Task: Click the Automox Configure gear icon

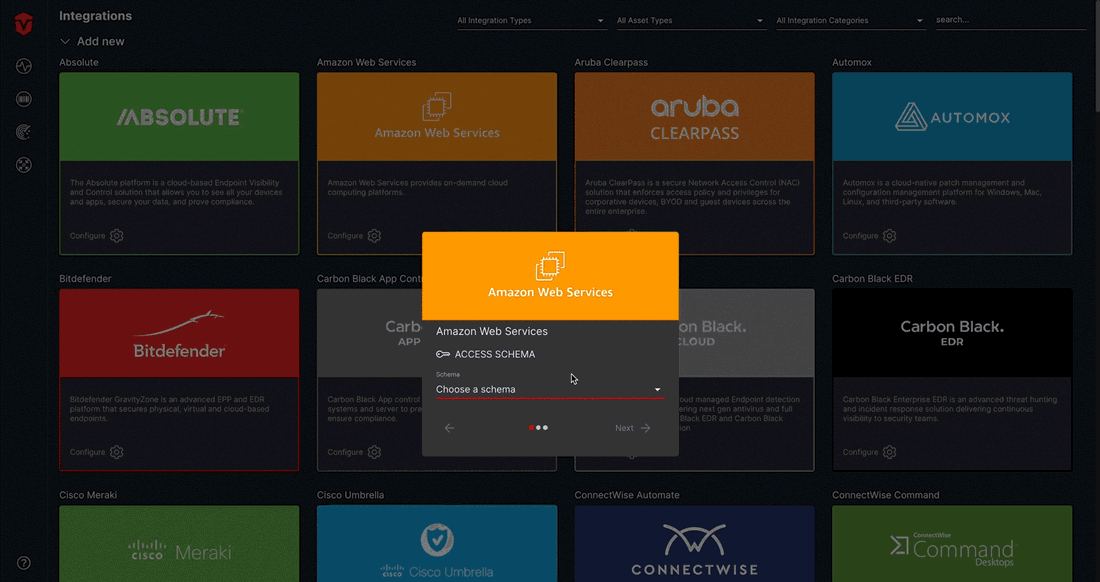Action: (x=890, y=236)
